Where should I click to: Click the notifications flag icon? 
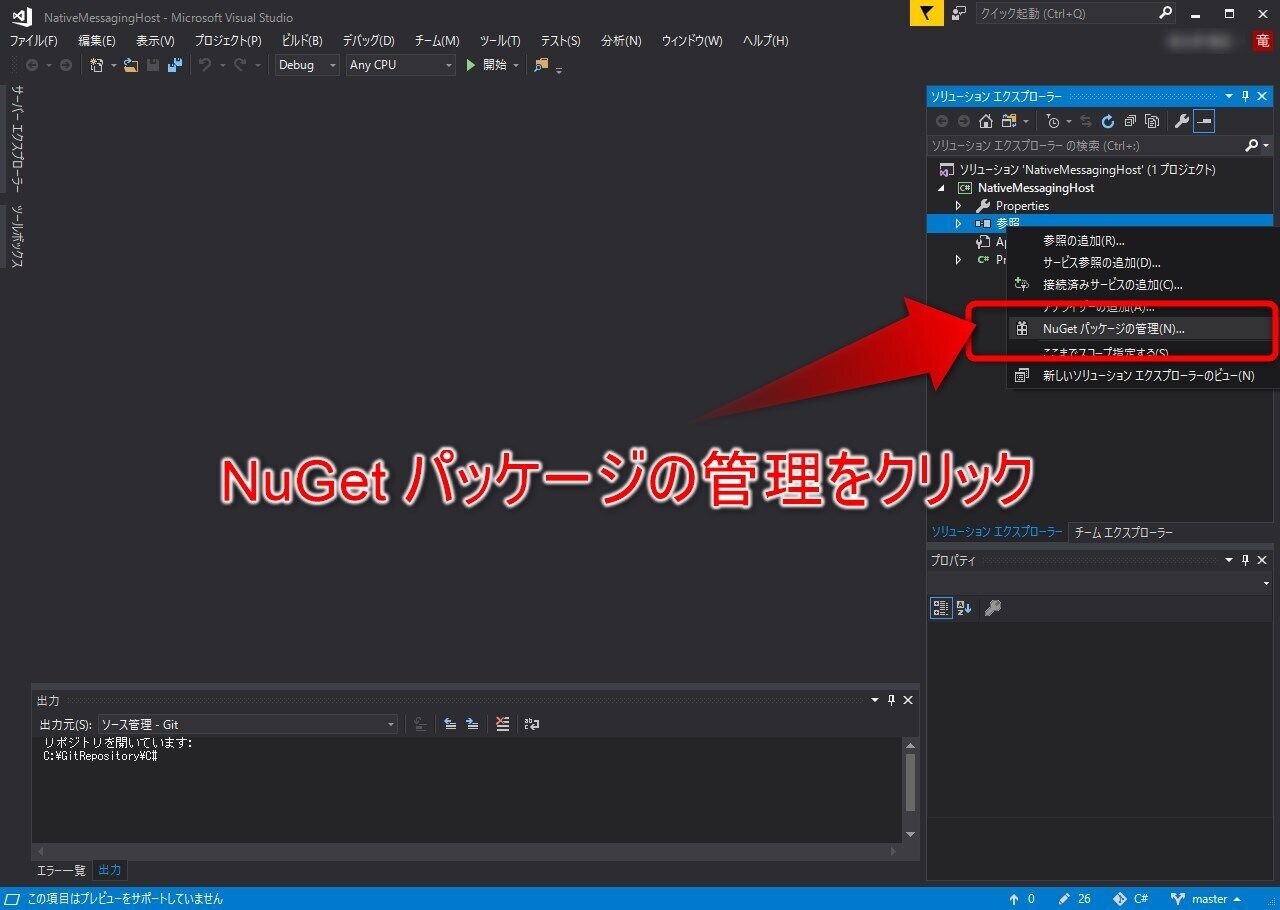[927, 13]
